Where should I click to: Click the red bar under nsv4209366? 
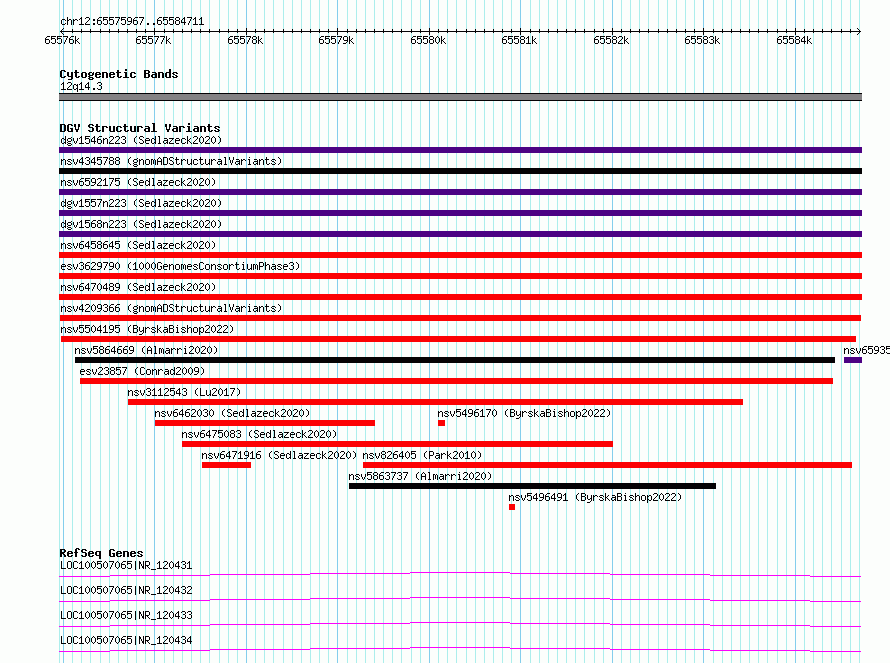tap(460, 318)
